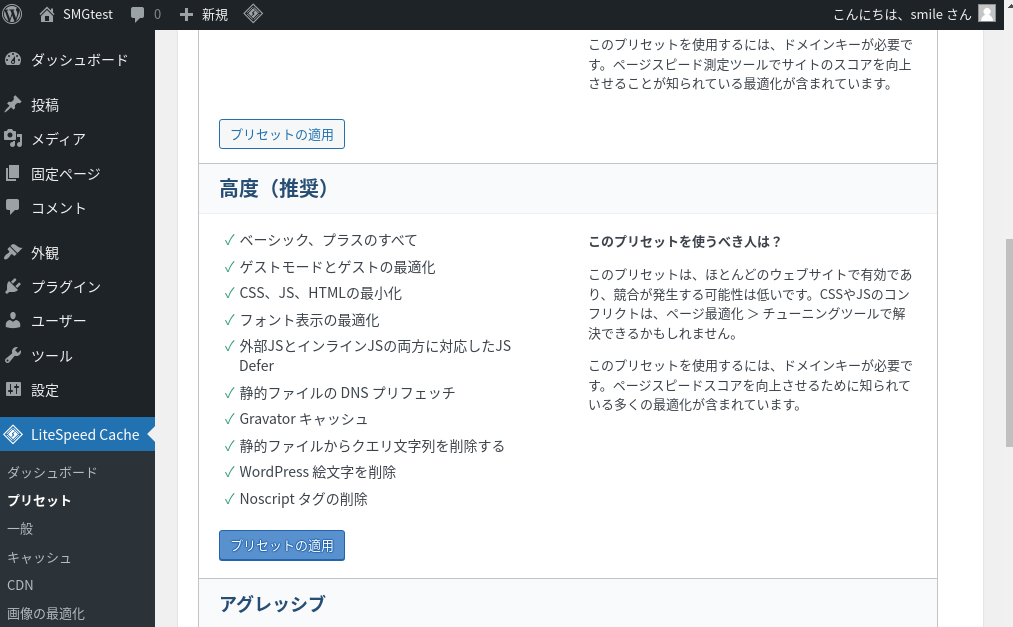
Task: Click フォント表示の最適化 list item
Action: pos(309,320)
